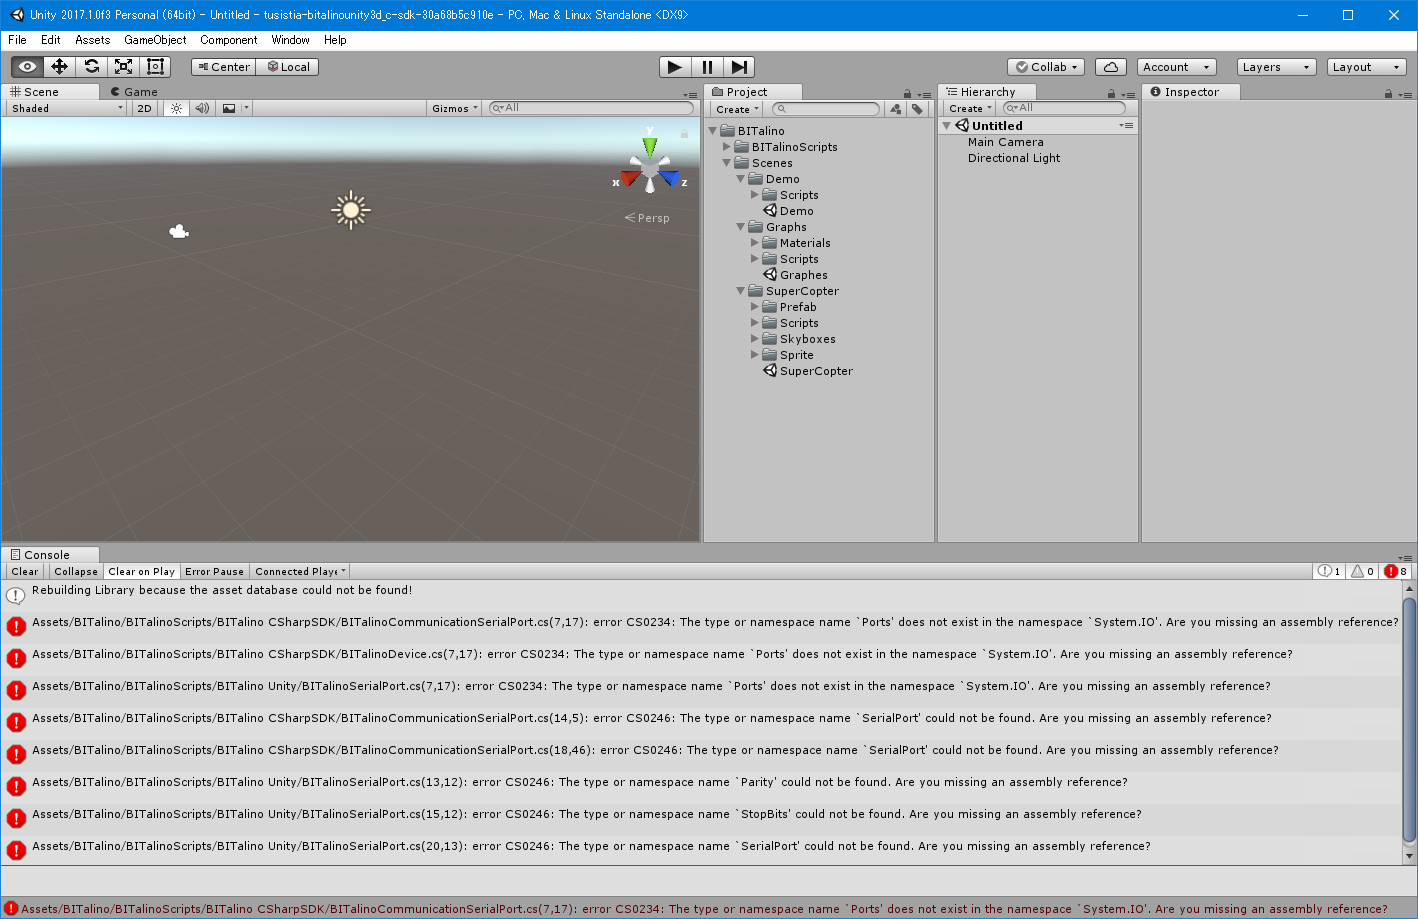Toggle warning filter in Console
The height and width of the screenshot is (919, 1418).
(x=1362, y=571)
